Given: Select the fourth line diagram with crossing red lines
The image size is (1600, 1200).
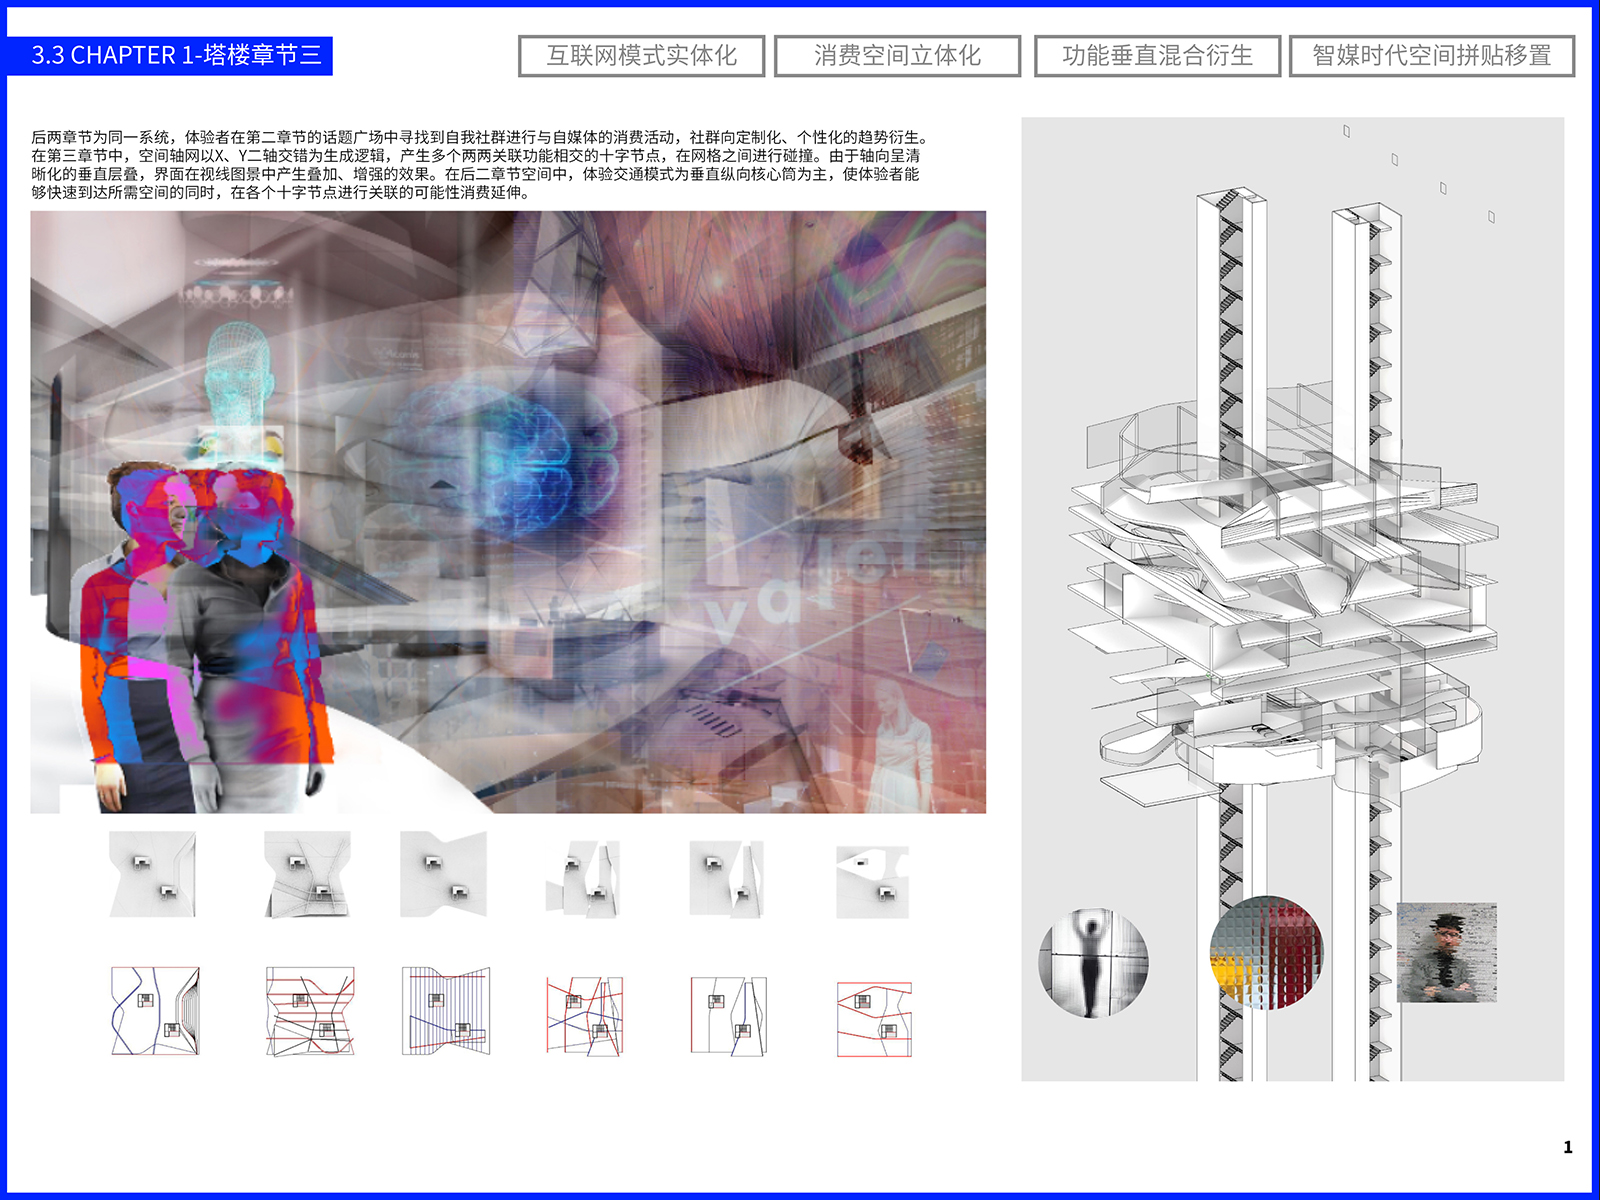Looking at the screenshot, I should [585, 1016].
